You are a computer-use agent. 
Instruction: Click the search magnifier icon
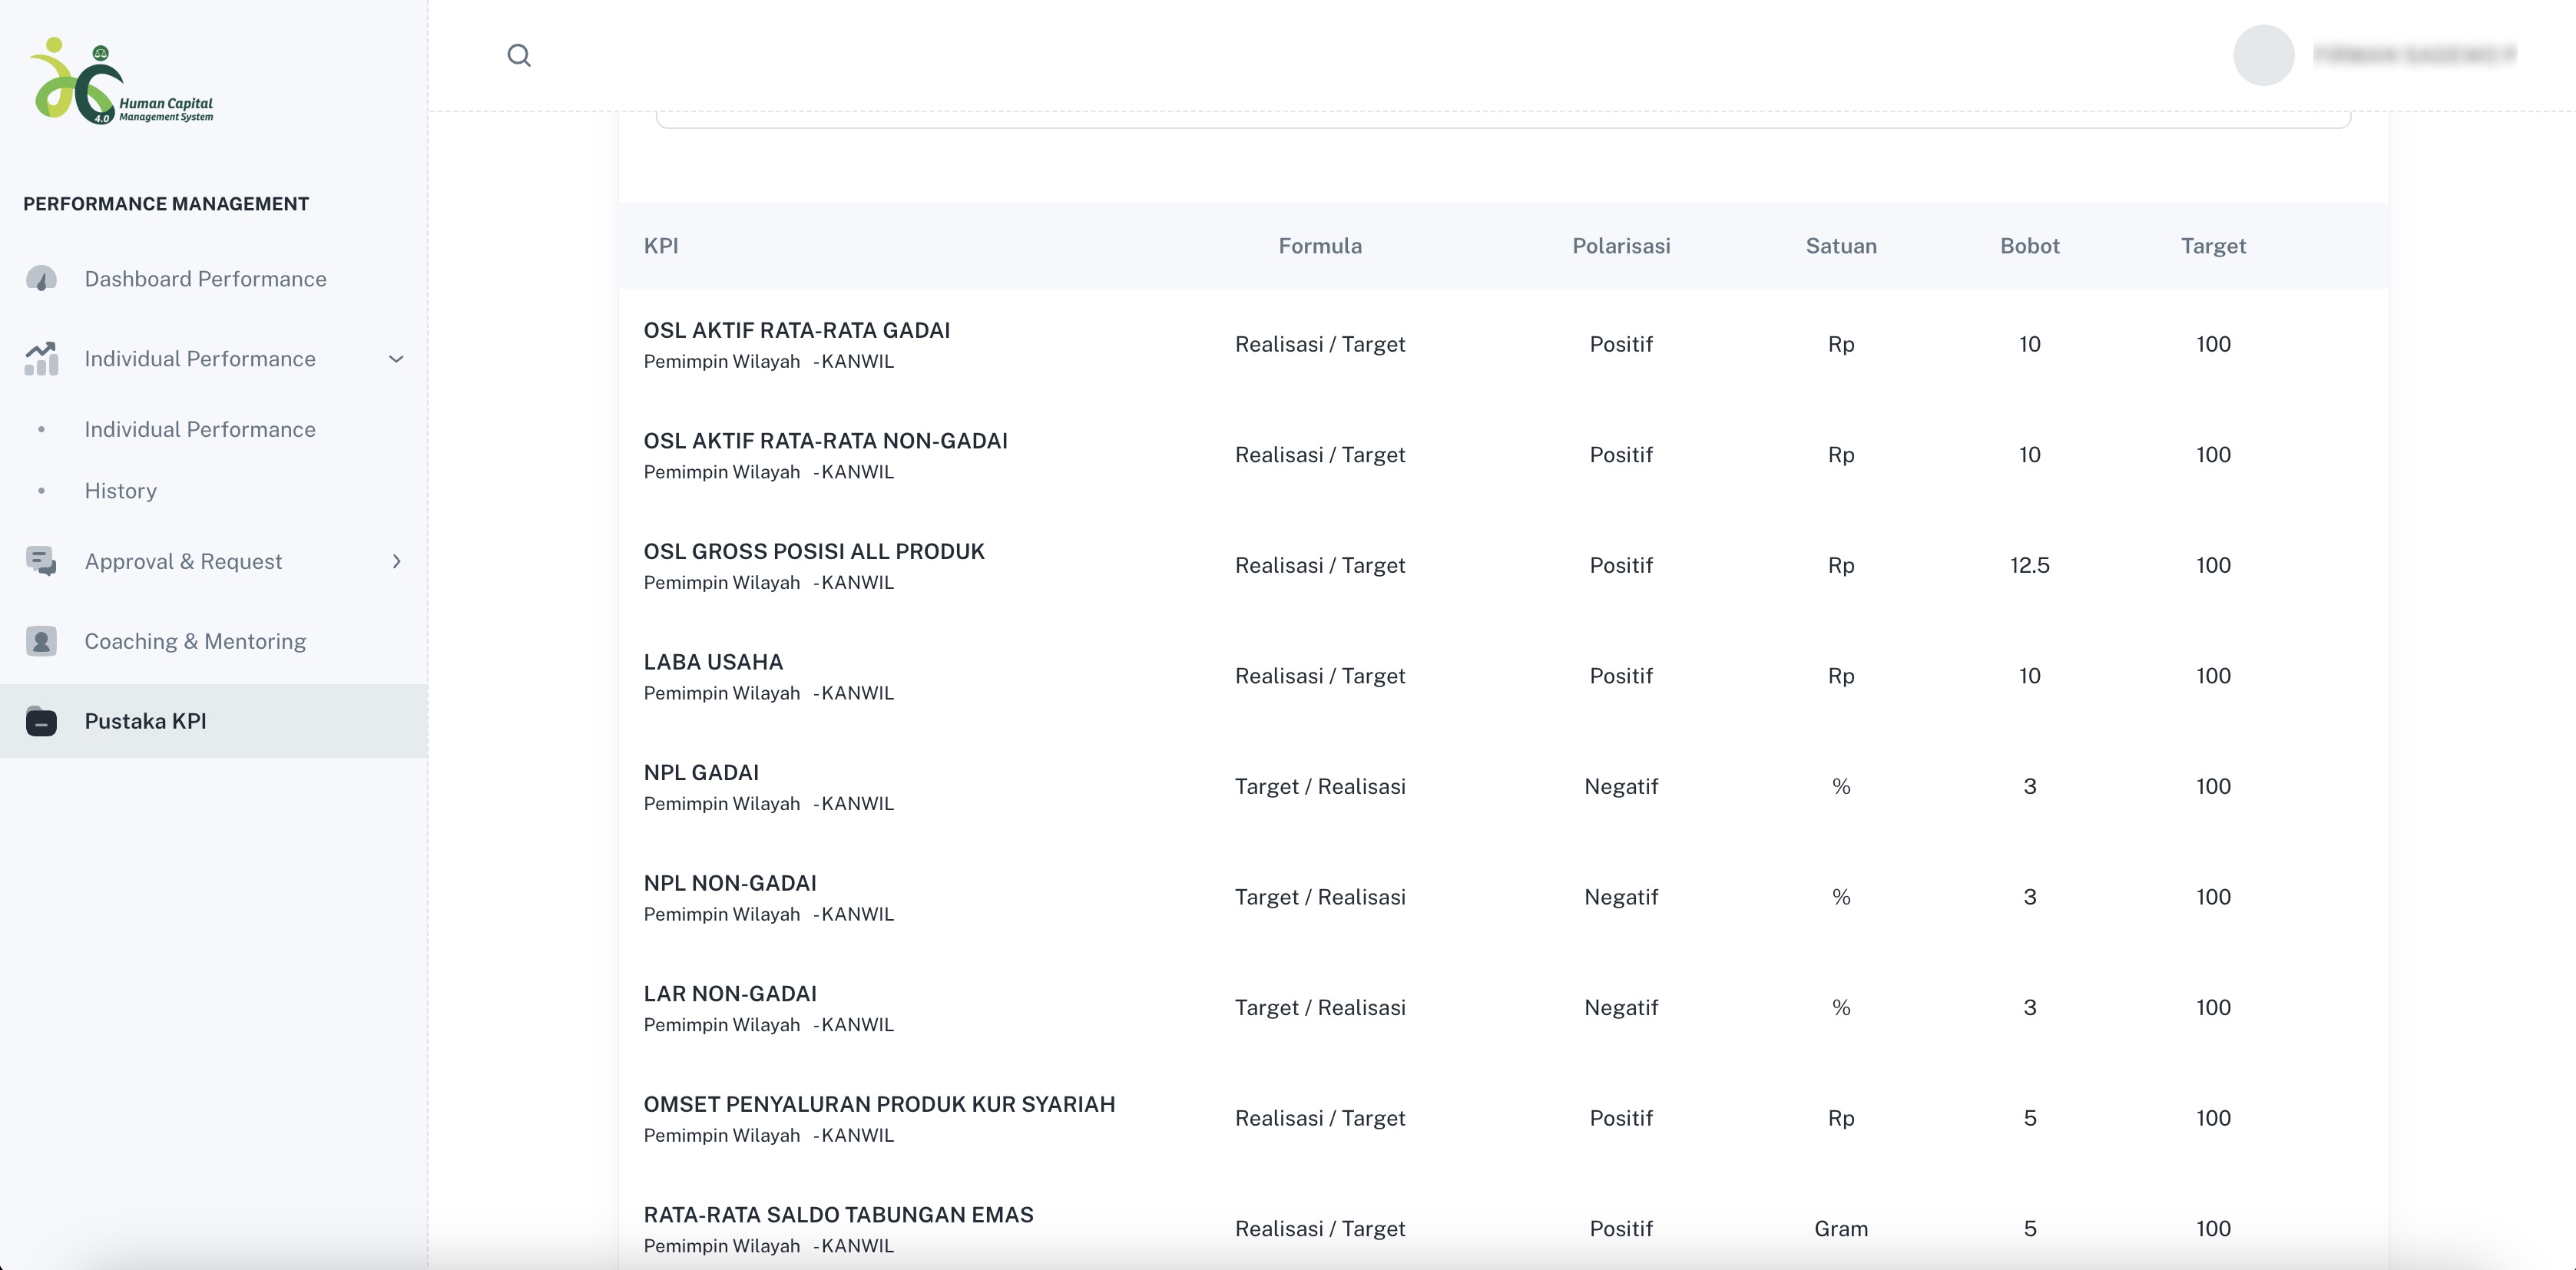coord(518,55)
